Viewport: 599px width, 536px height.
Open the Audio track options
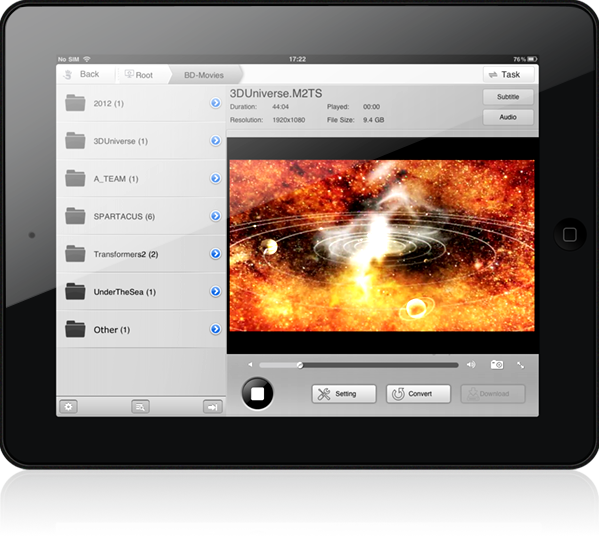(508, 117)
